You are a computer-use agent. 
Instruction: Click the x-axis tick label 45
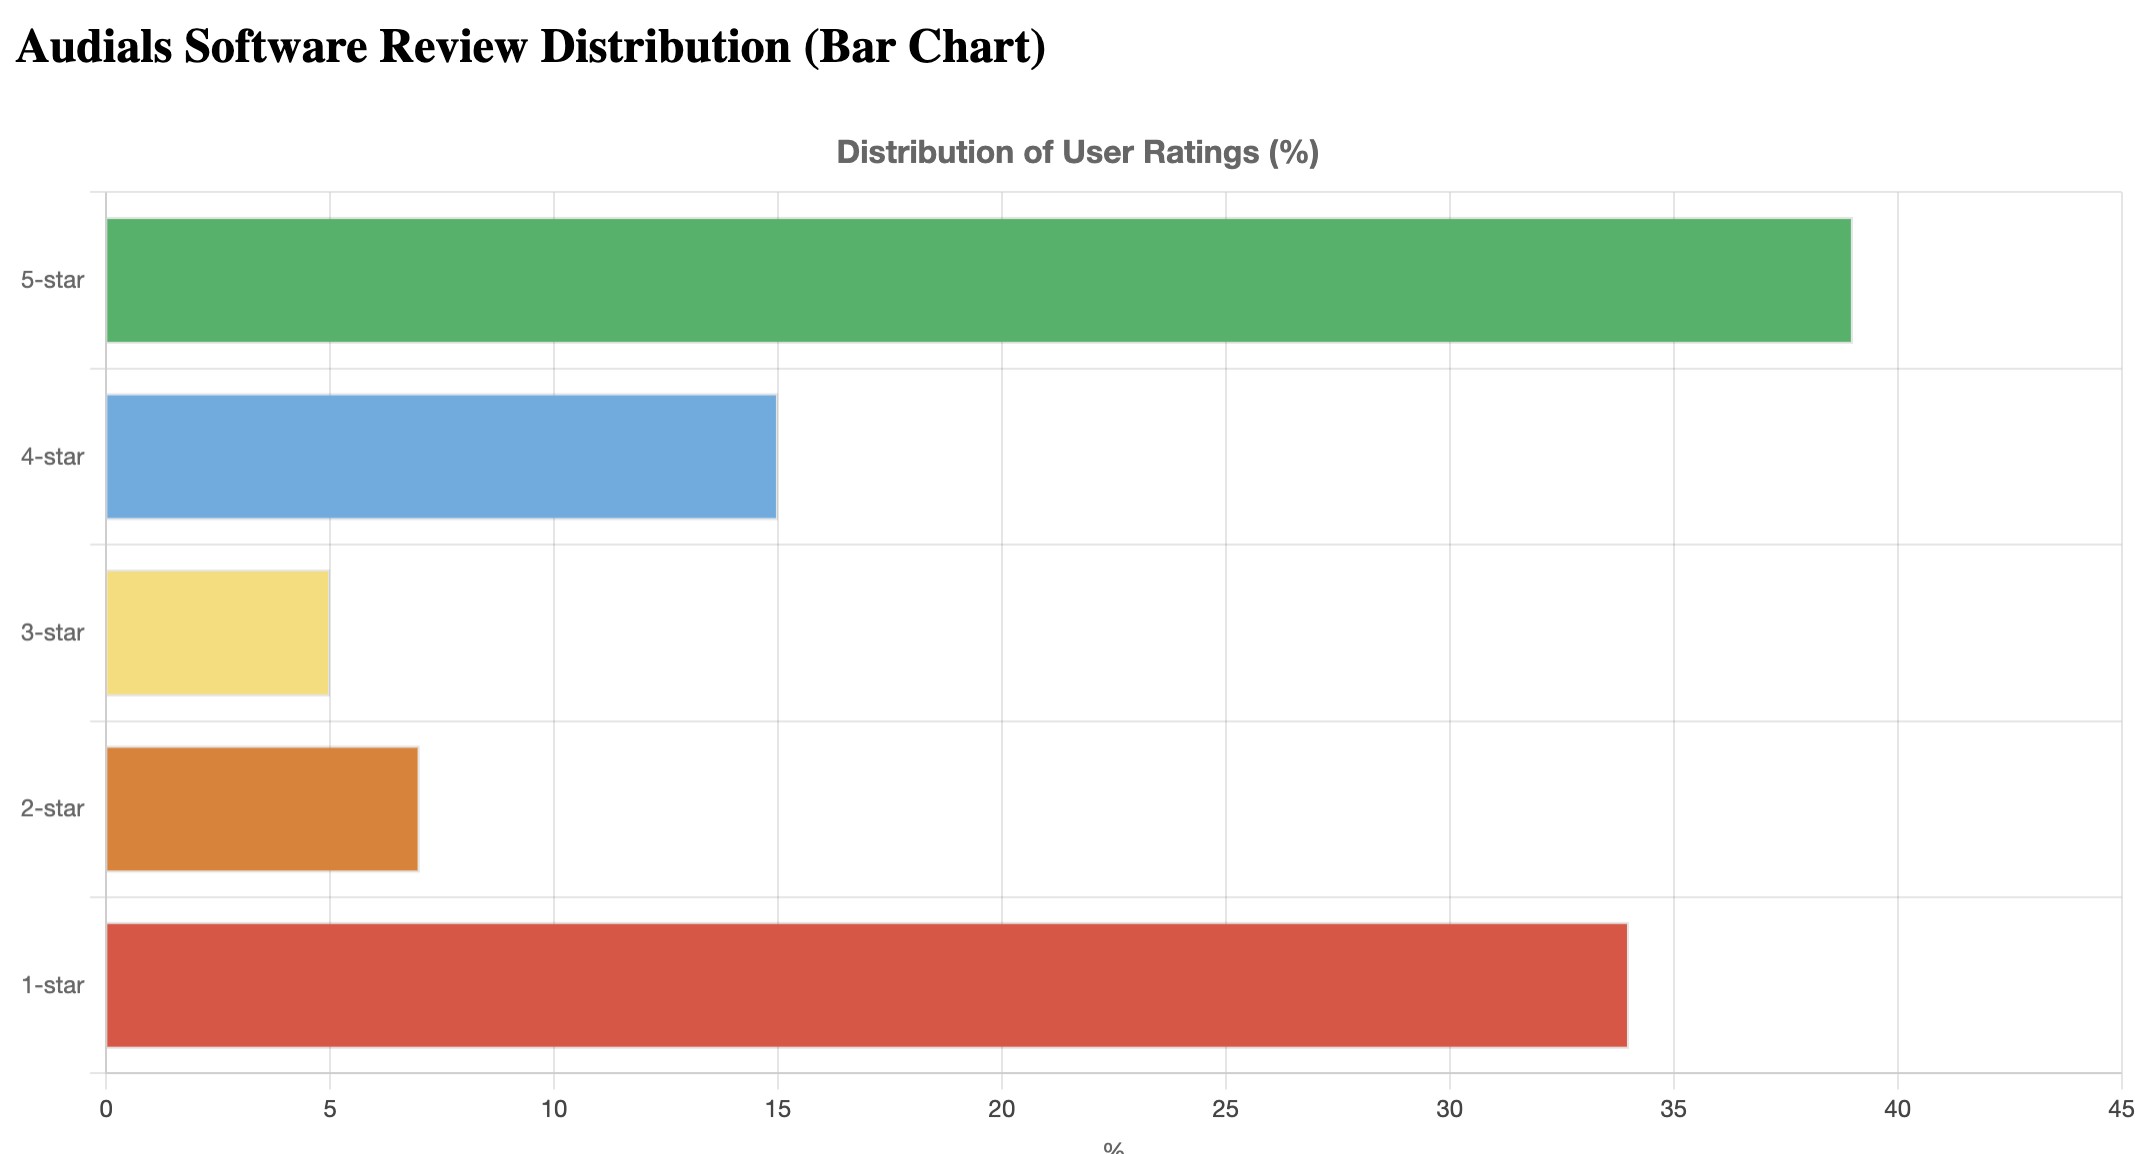pos(2120,1109)
